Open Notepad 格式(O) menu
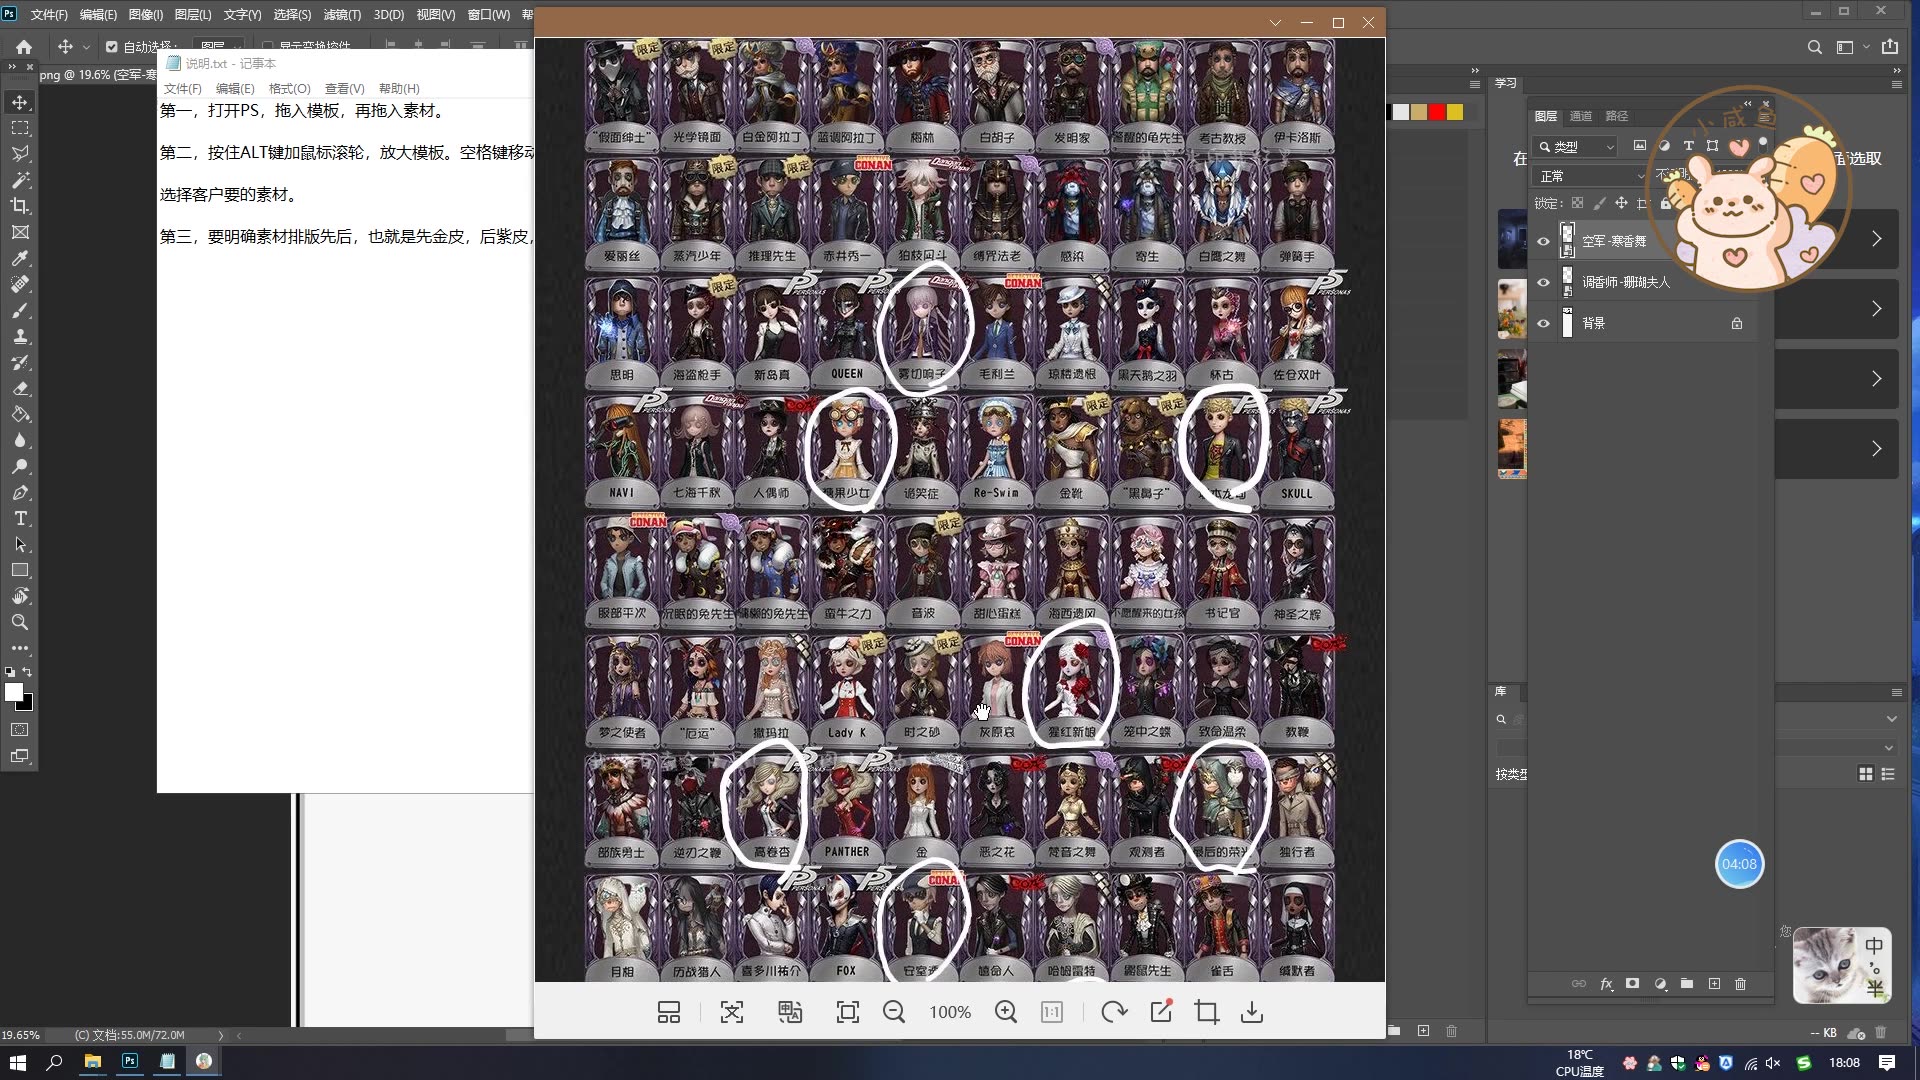This screenshot has width=1920, height=1080. click(290, 89)
